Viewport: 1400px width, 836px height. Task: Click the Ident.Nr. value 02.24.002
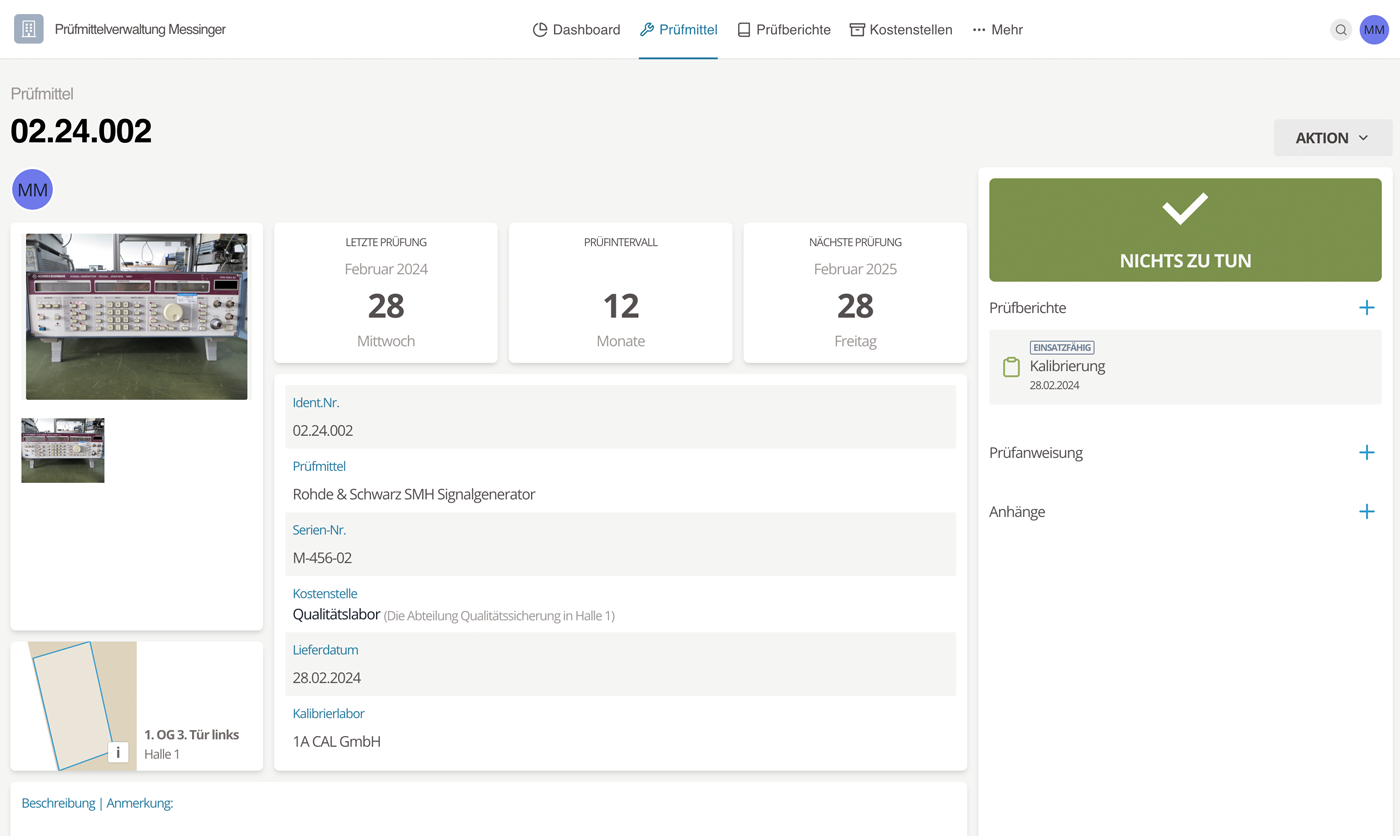point(323,431)
